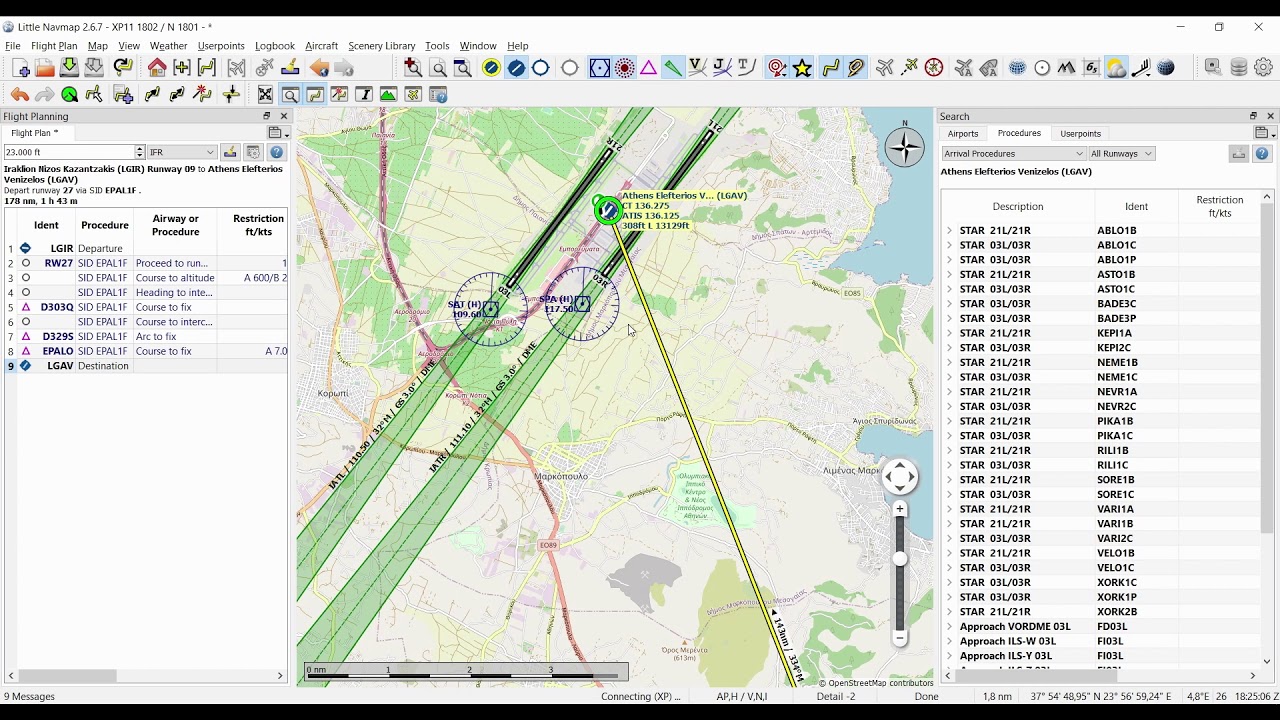
Task: Expand the STAR XORK2B row
Action: tap(949, 611)
